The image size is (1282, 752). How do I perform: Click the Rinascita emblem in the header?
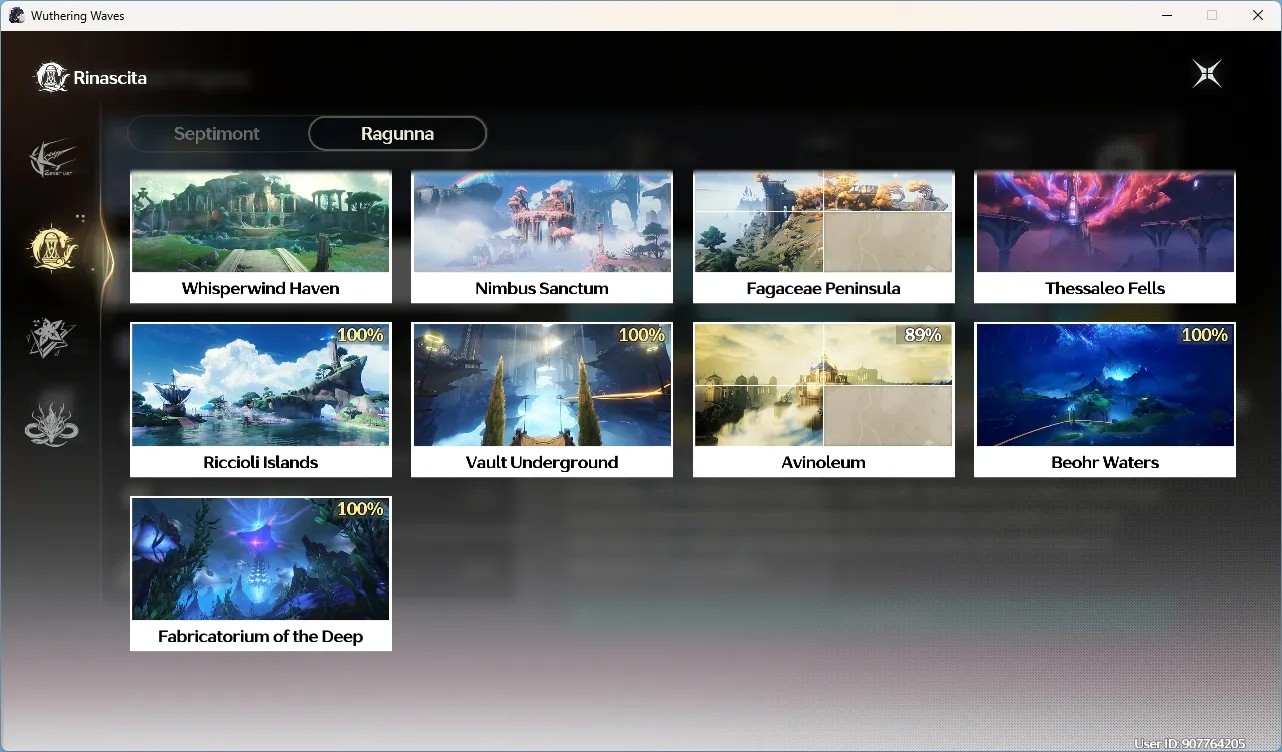tap(52, 77)
